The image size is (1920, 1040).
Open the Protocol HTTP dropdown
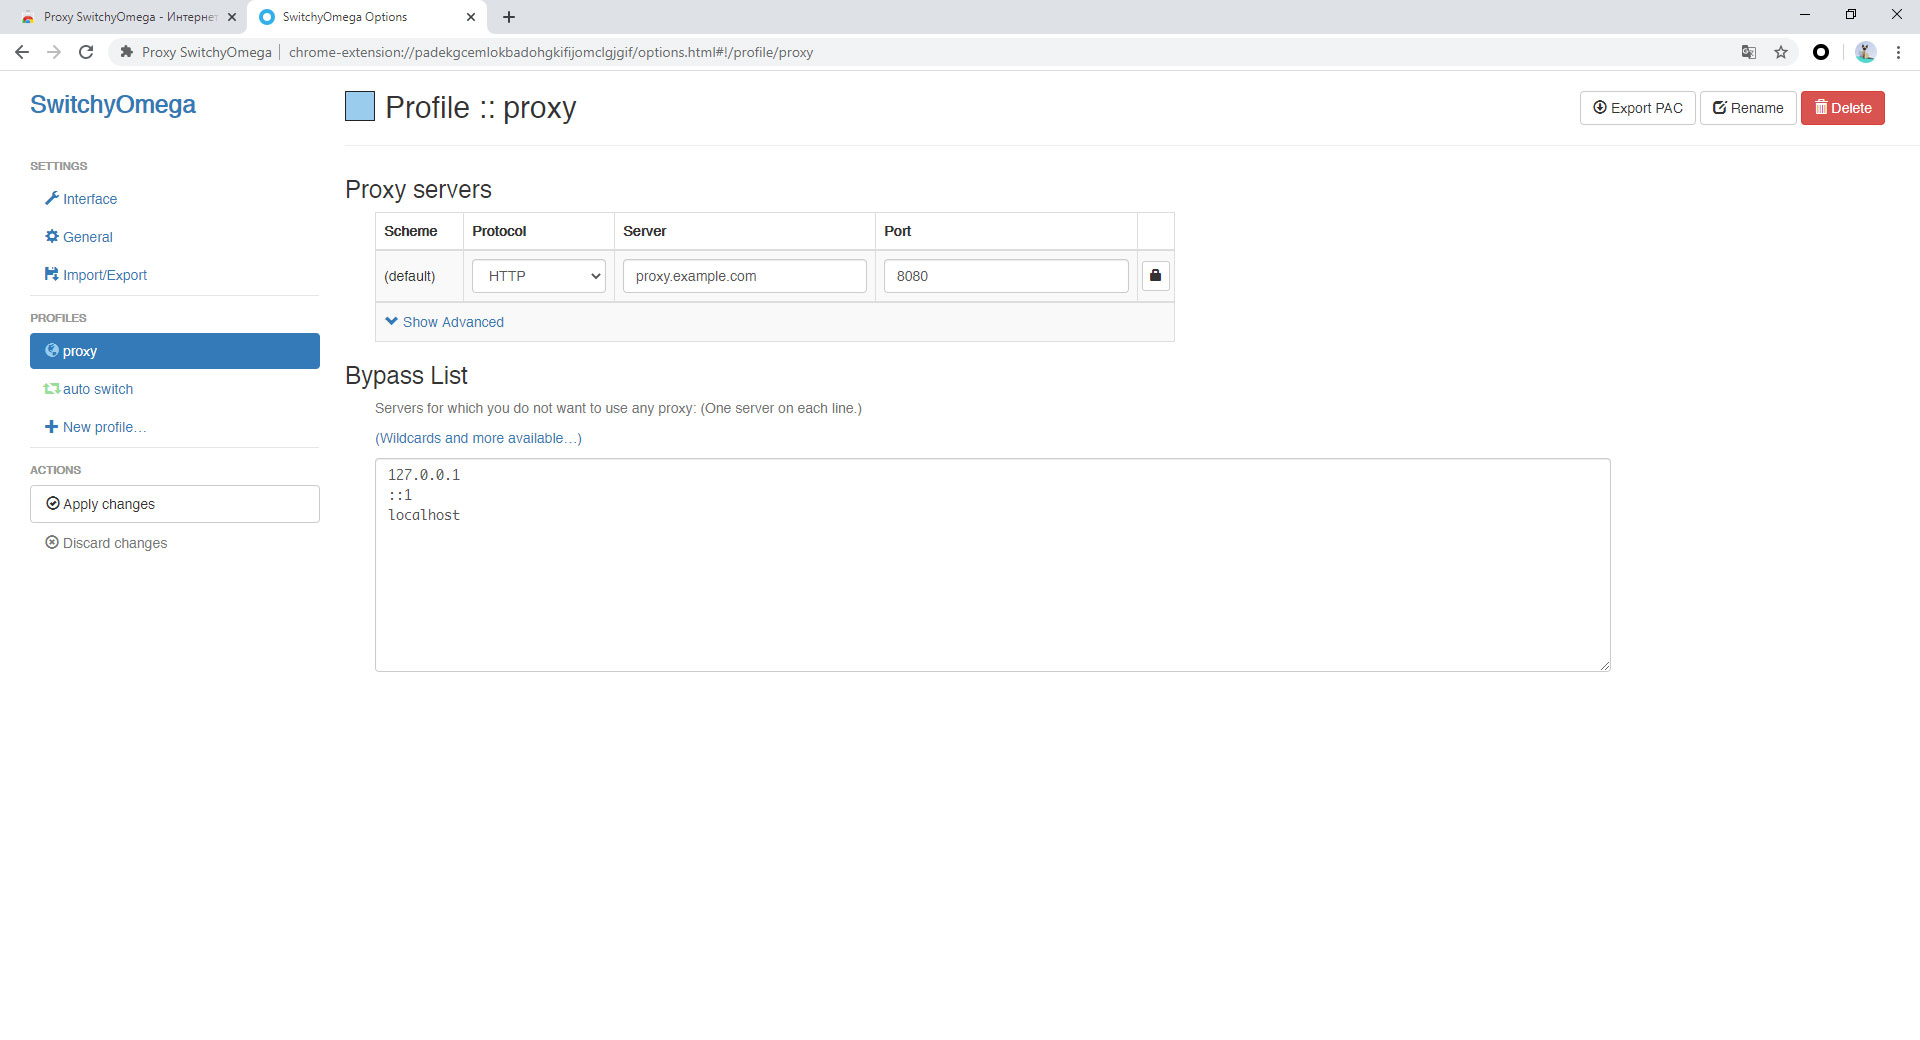[x=539, y=276]
